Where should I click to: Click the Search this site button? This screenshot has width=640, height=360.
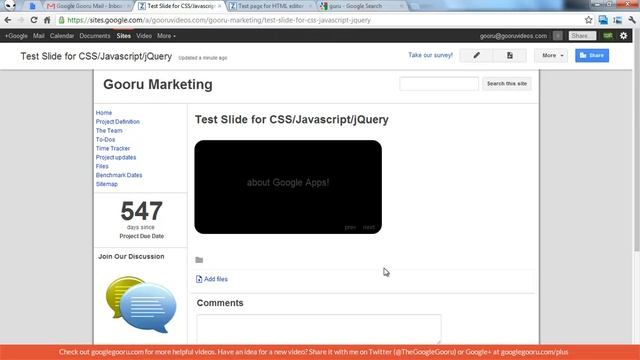click(507, 84)
